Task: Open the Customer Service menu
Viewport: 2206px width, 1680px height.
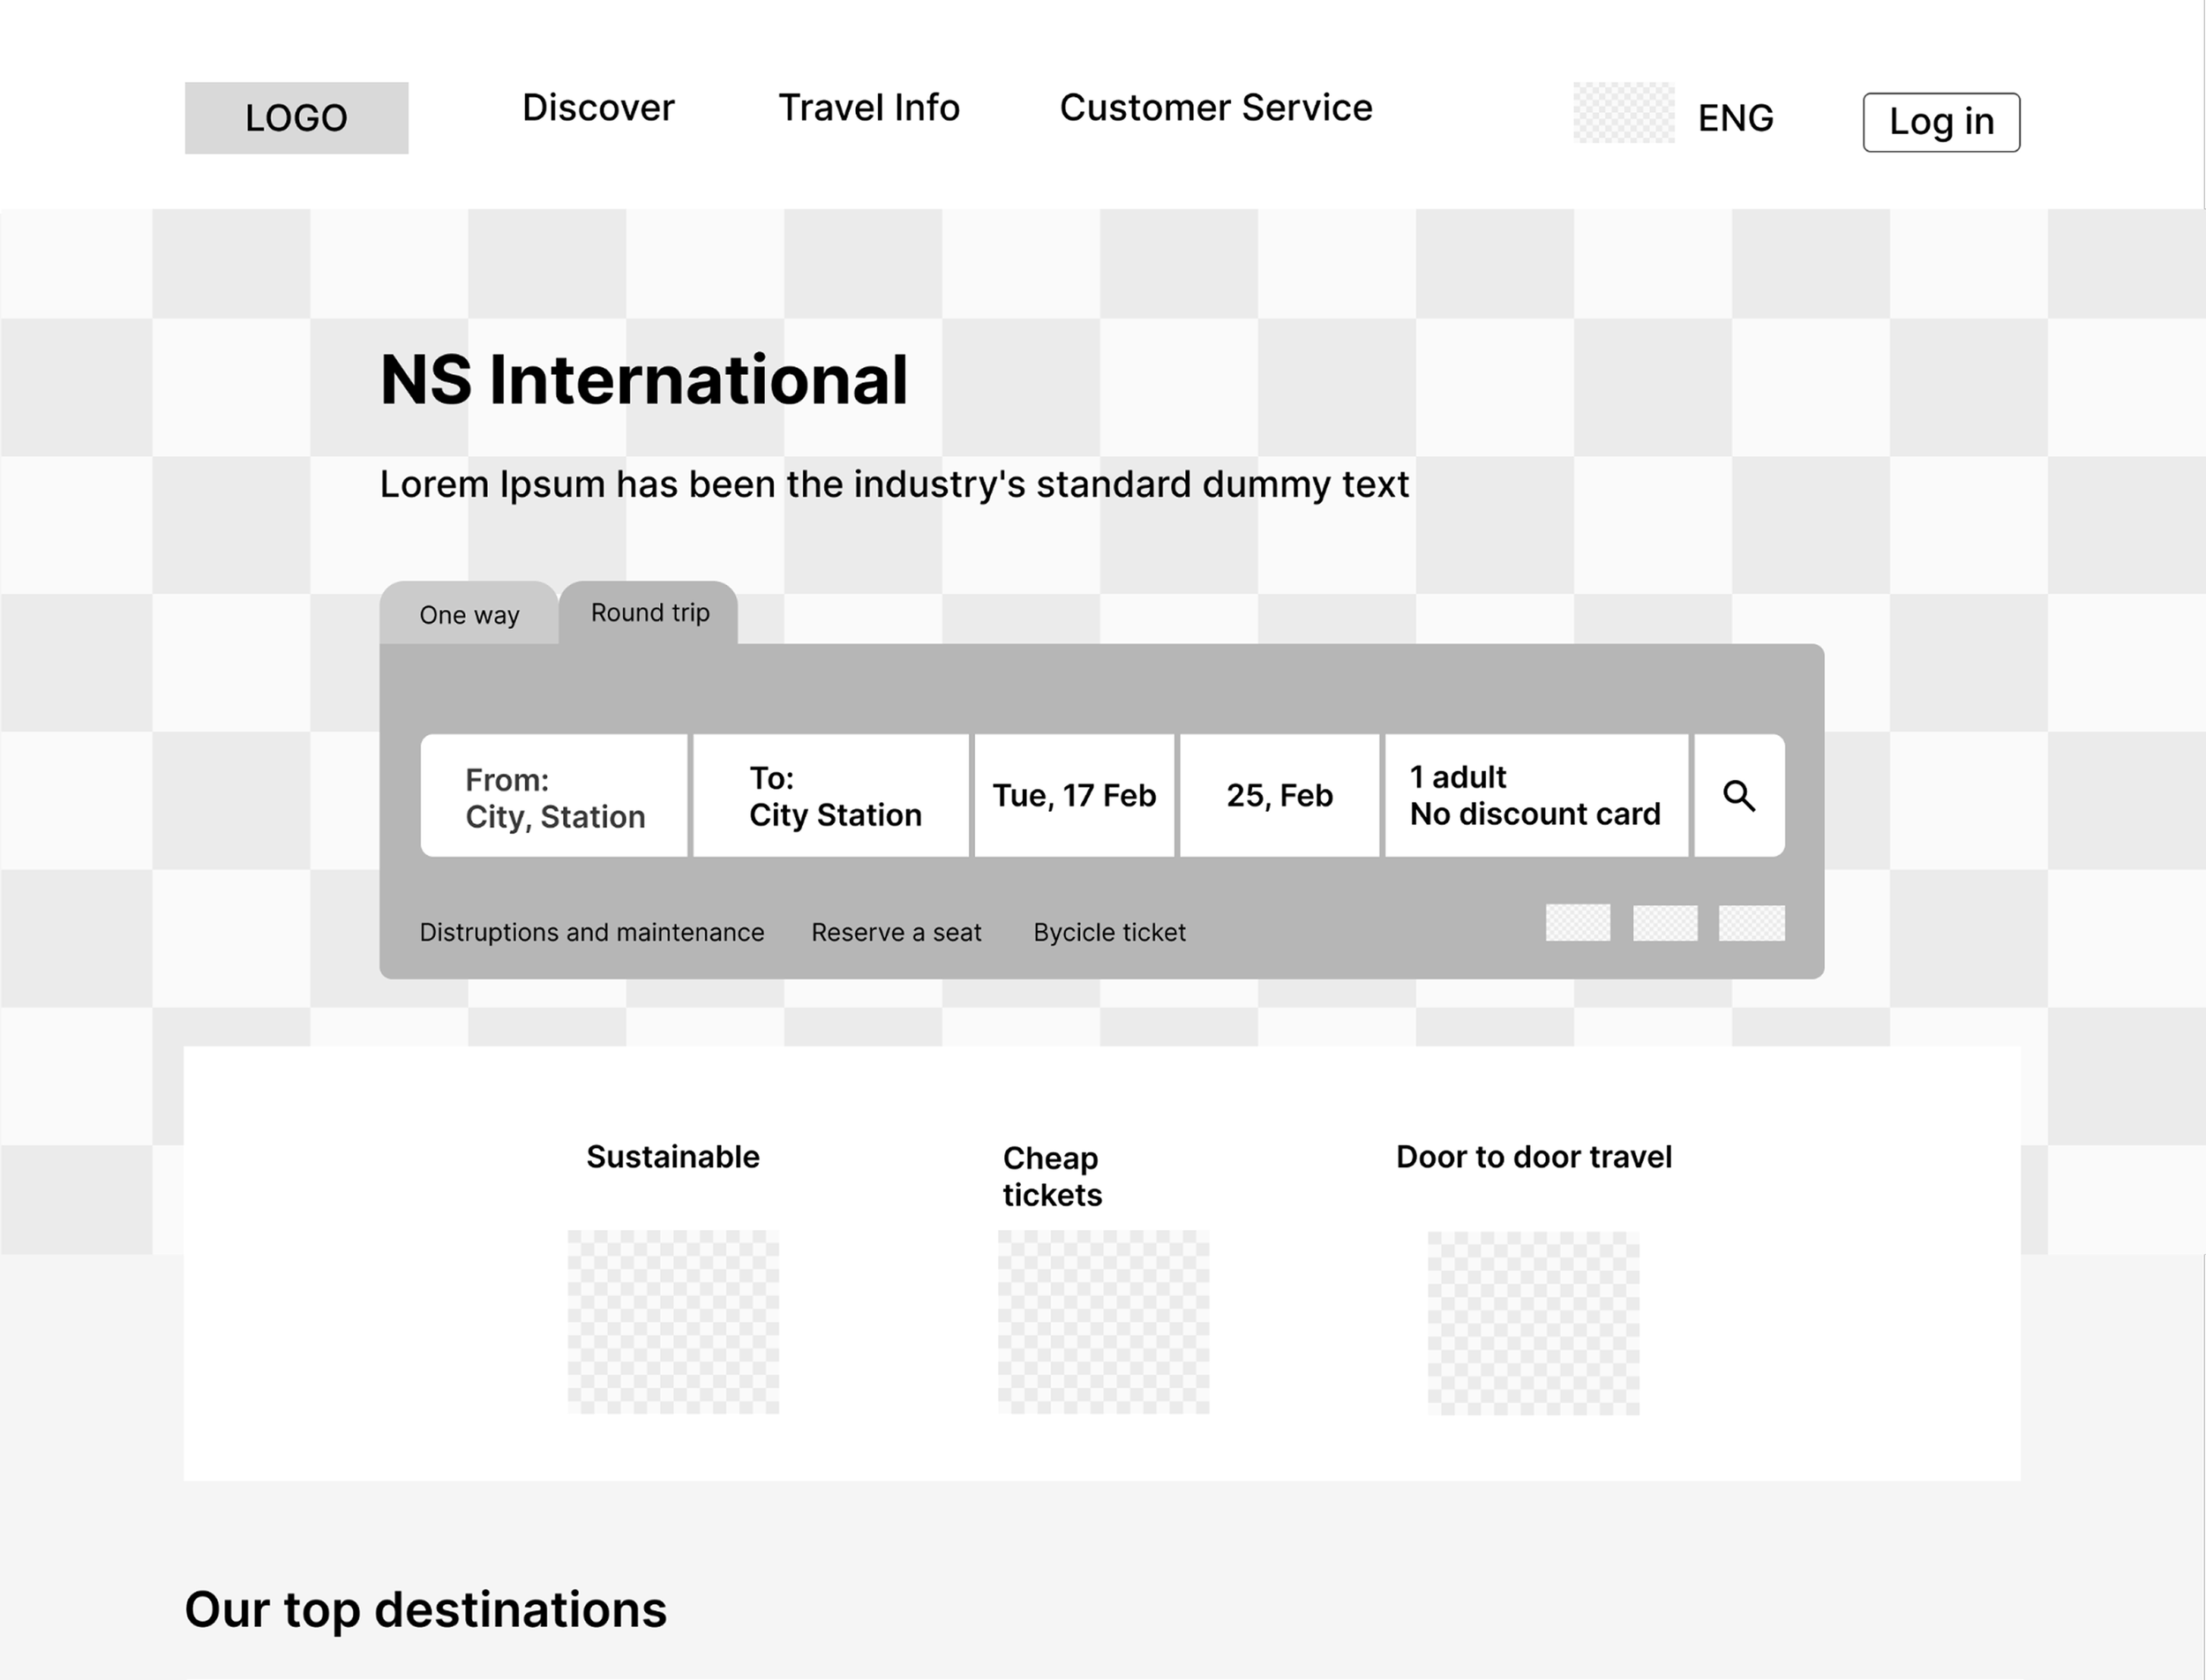Action: tap(1216, 108)
